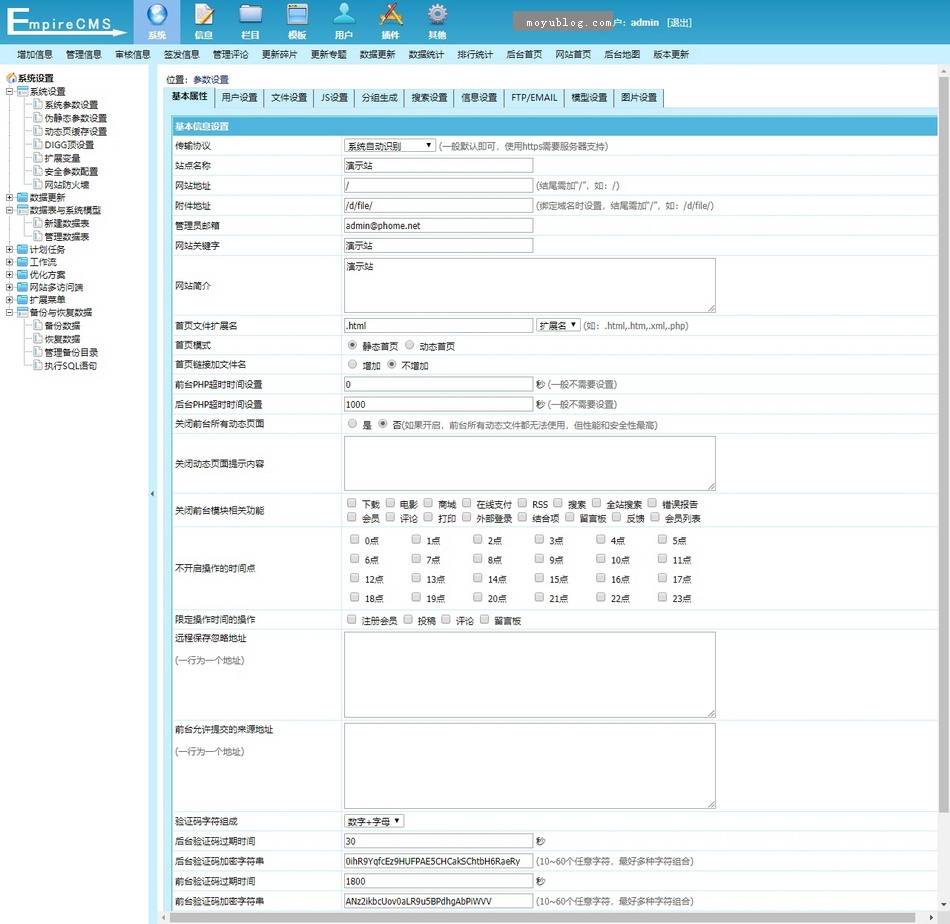Click the folder icon beside 优化方案
950x924 pixels.
point(22,274)
